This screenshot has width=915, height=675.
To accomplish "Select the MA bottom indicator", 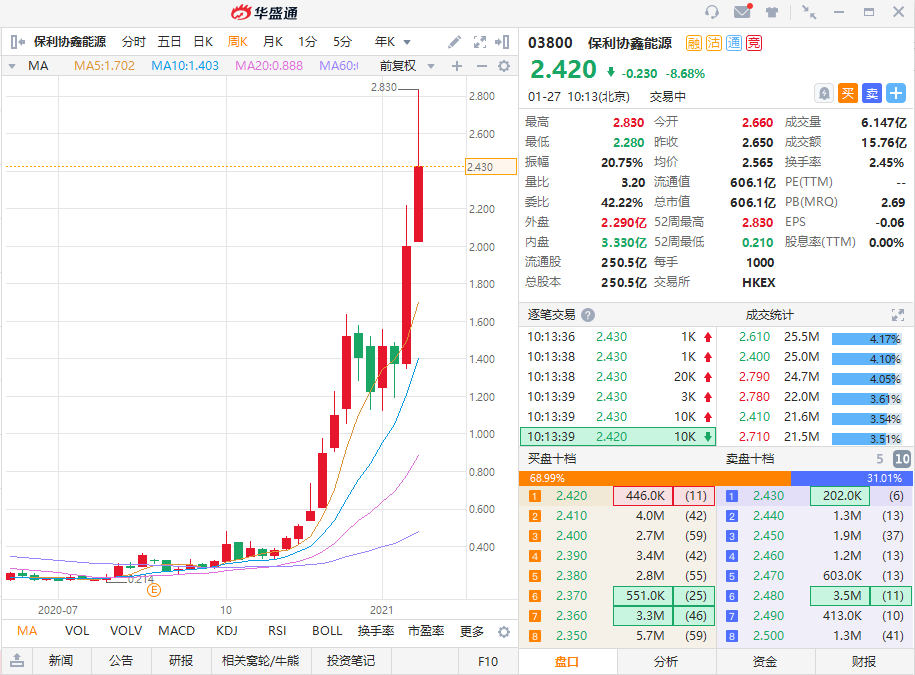I will coord(27,631).
